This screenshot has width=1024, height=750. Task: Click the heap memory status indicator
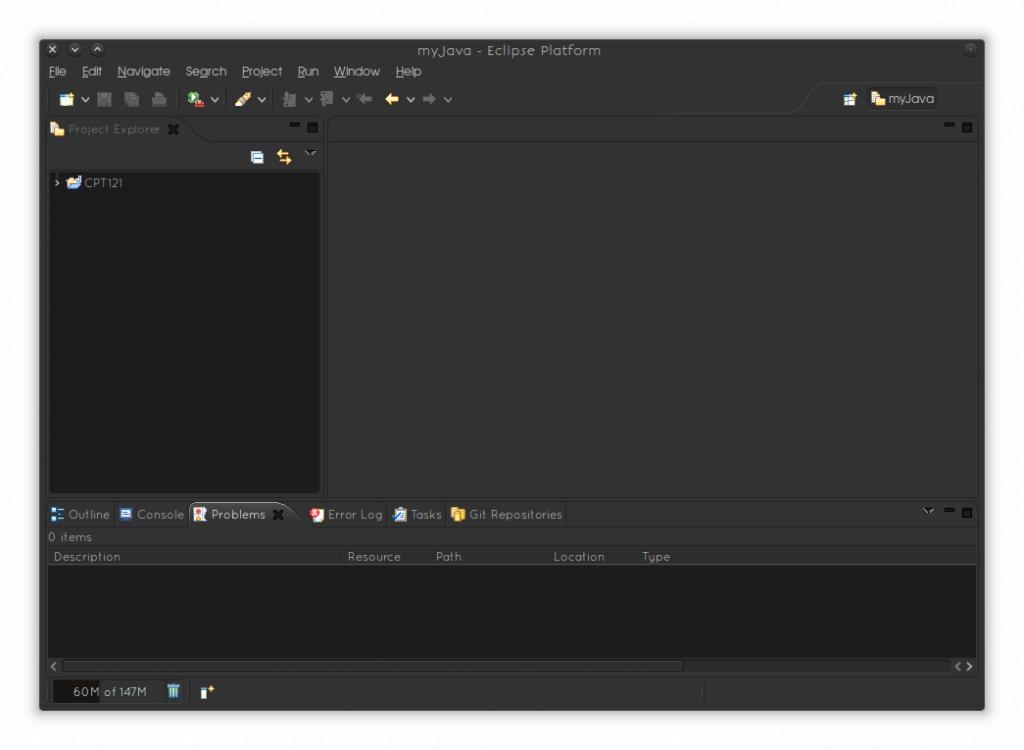[109, 691]
